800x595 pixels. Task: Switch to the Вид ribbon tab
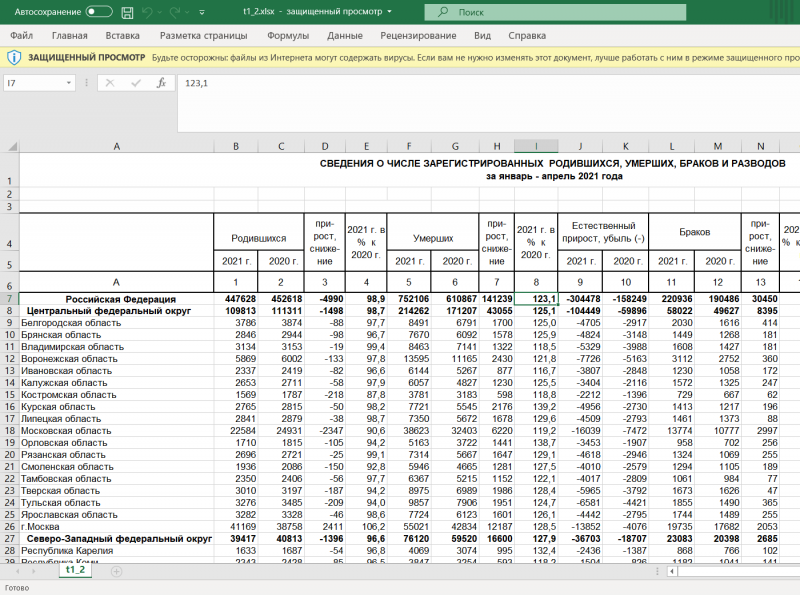click(x=482, y=36)
